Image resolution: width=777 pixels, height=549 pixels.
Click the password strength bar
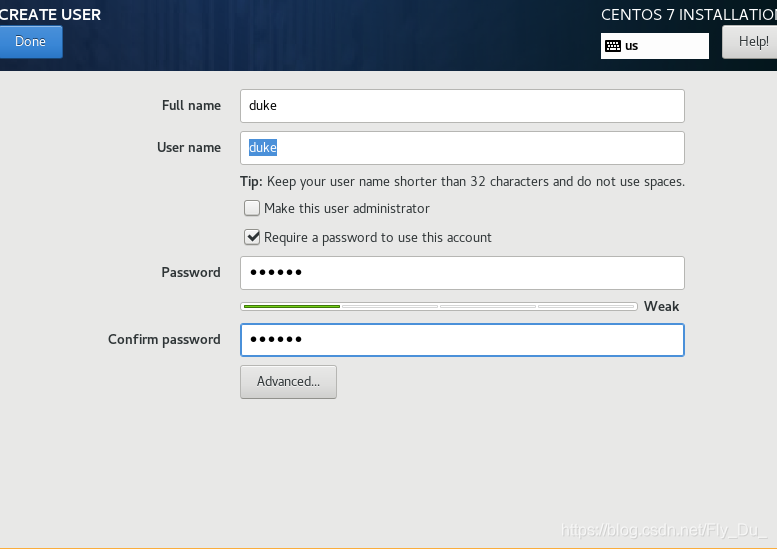point(439,307)
